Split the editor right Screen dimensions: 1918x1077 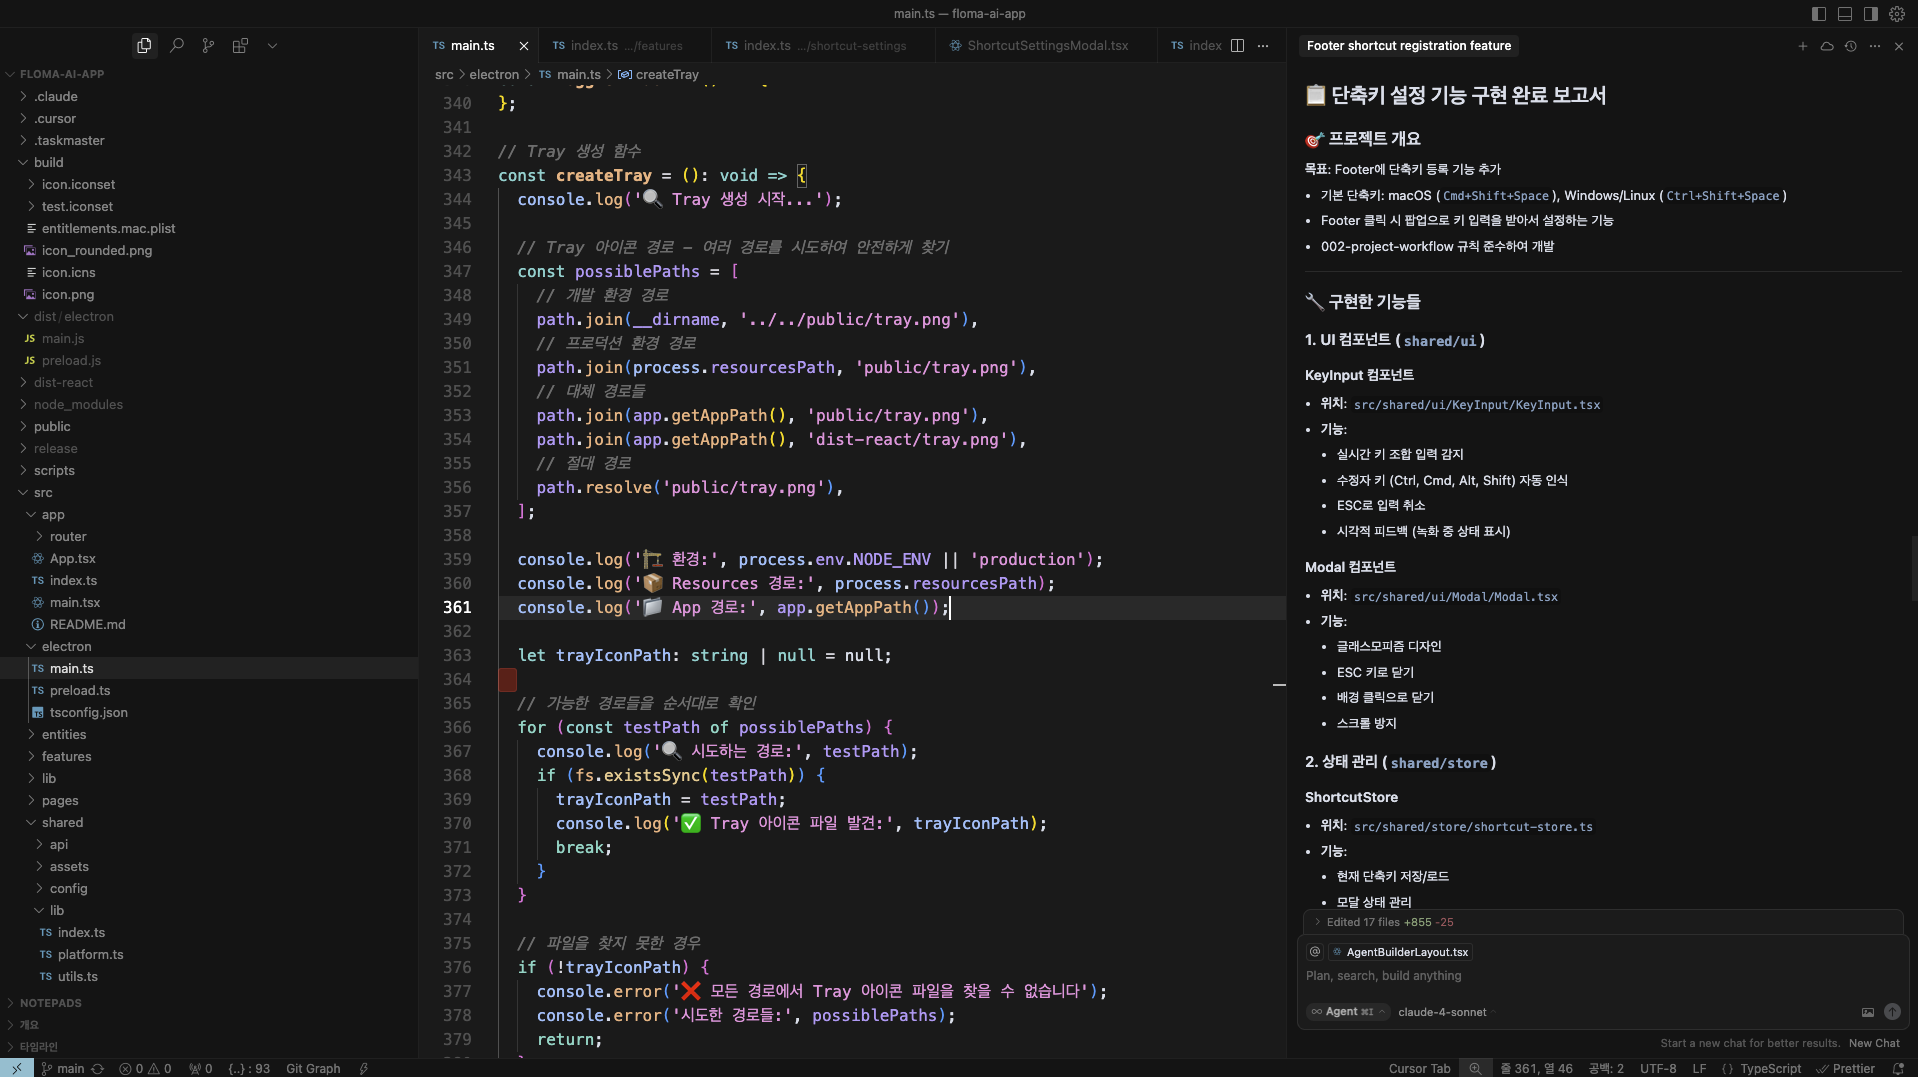1237,46
